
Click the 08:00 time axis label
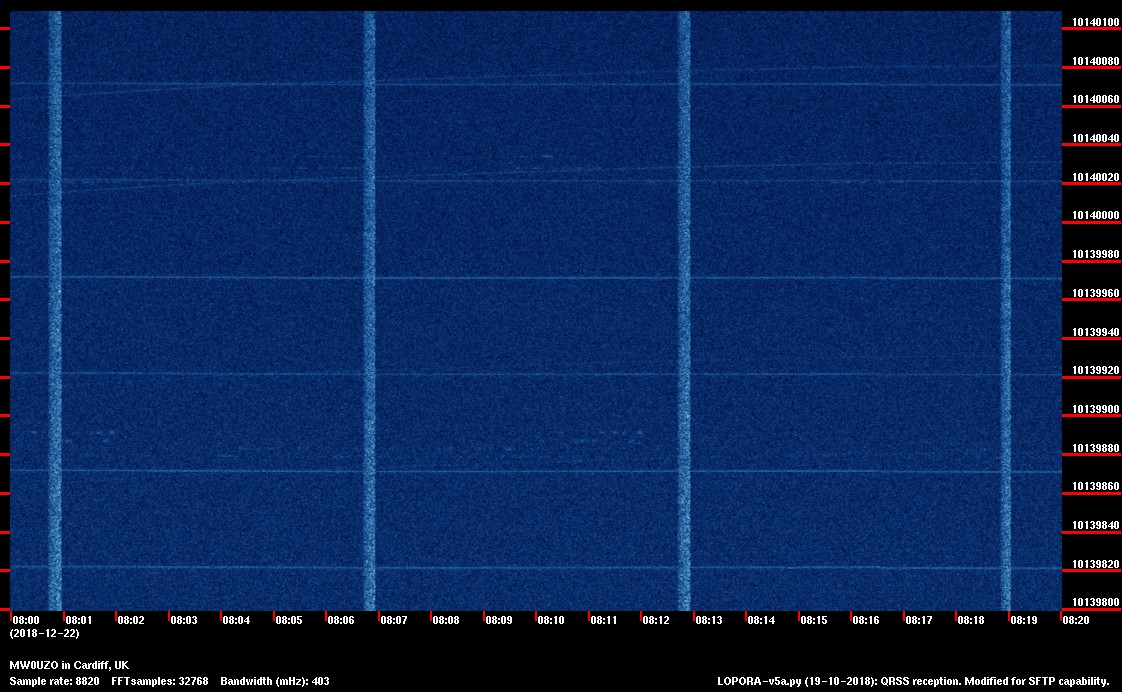26,620
